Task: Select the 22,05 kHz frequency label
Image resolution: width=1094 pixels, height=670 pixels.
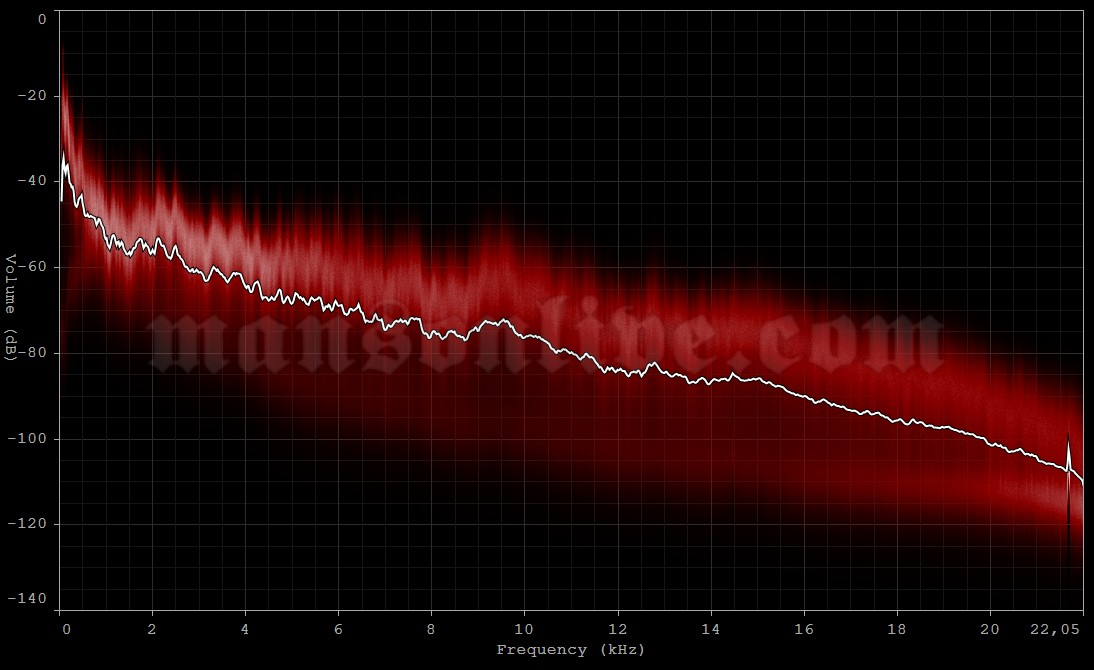Action: (x=1055, y=627)
